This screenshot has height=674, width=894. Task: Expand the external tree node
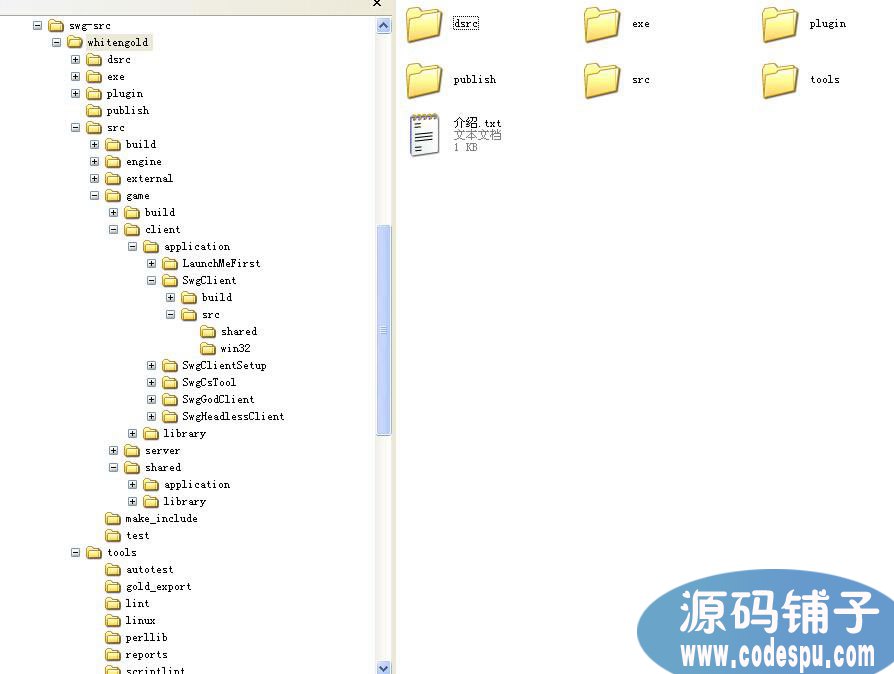coord(95,178)
